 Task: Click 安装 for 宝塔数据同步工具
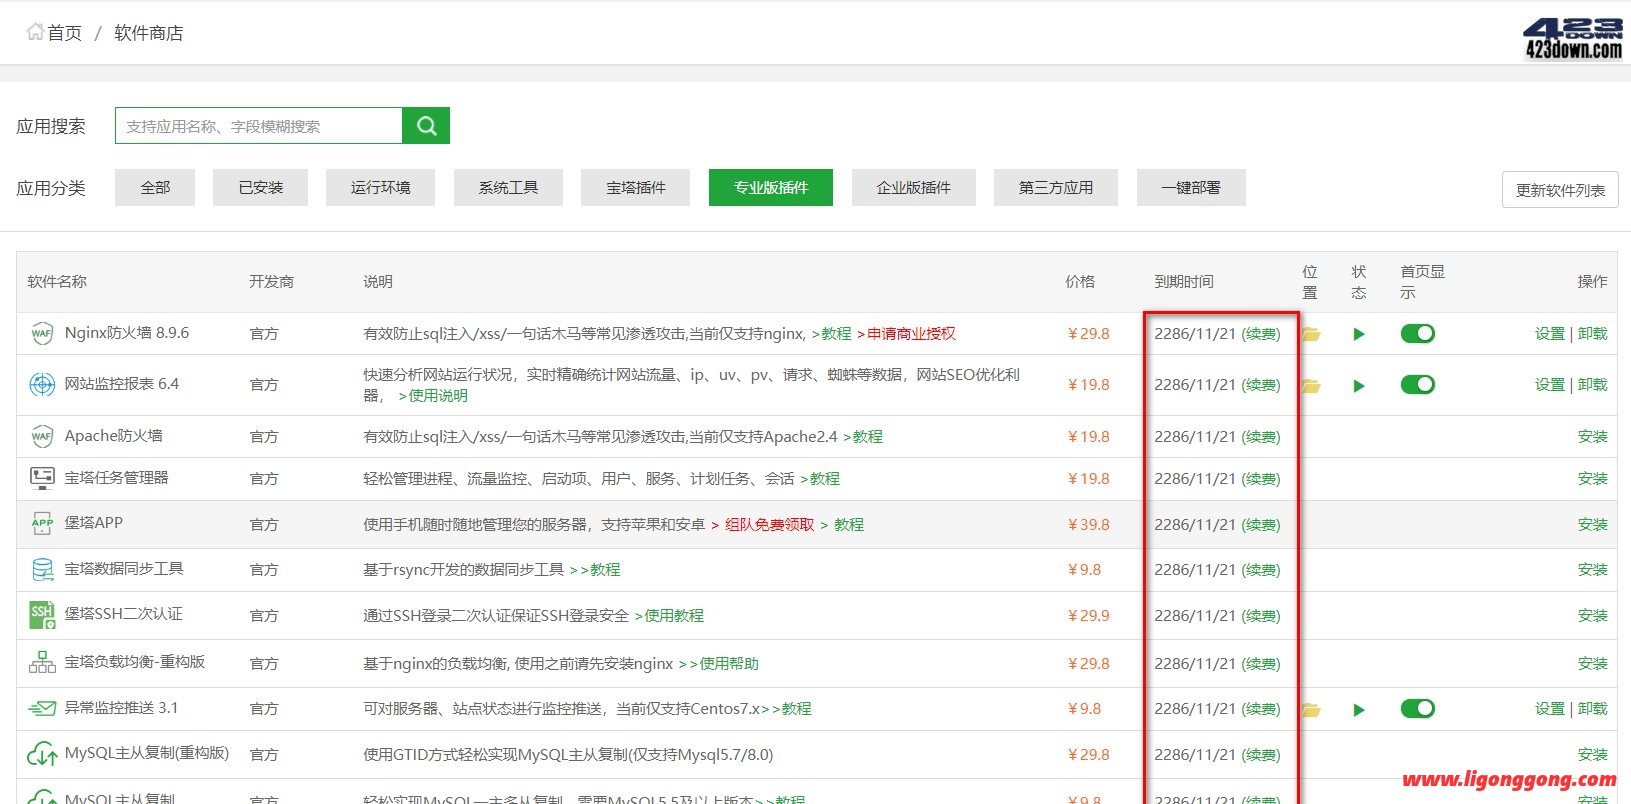(1593, 570)
